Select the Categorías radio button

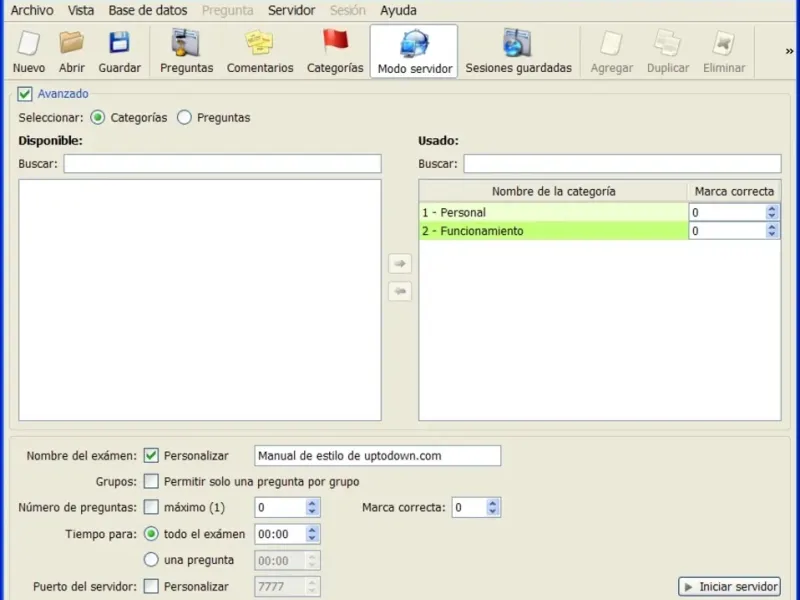(97, 117)
